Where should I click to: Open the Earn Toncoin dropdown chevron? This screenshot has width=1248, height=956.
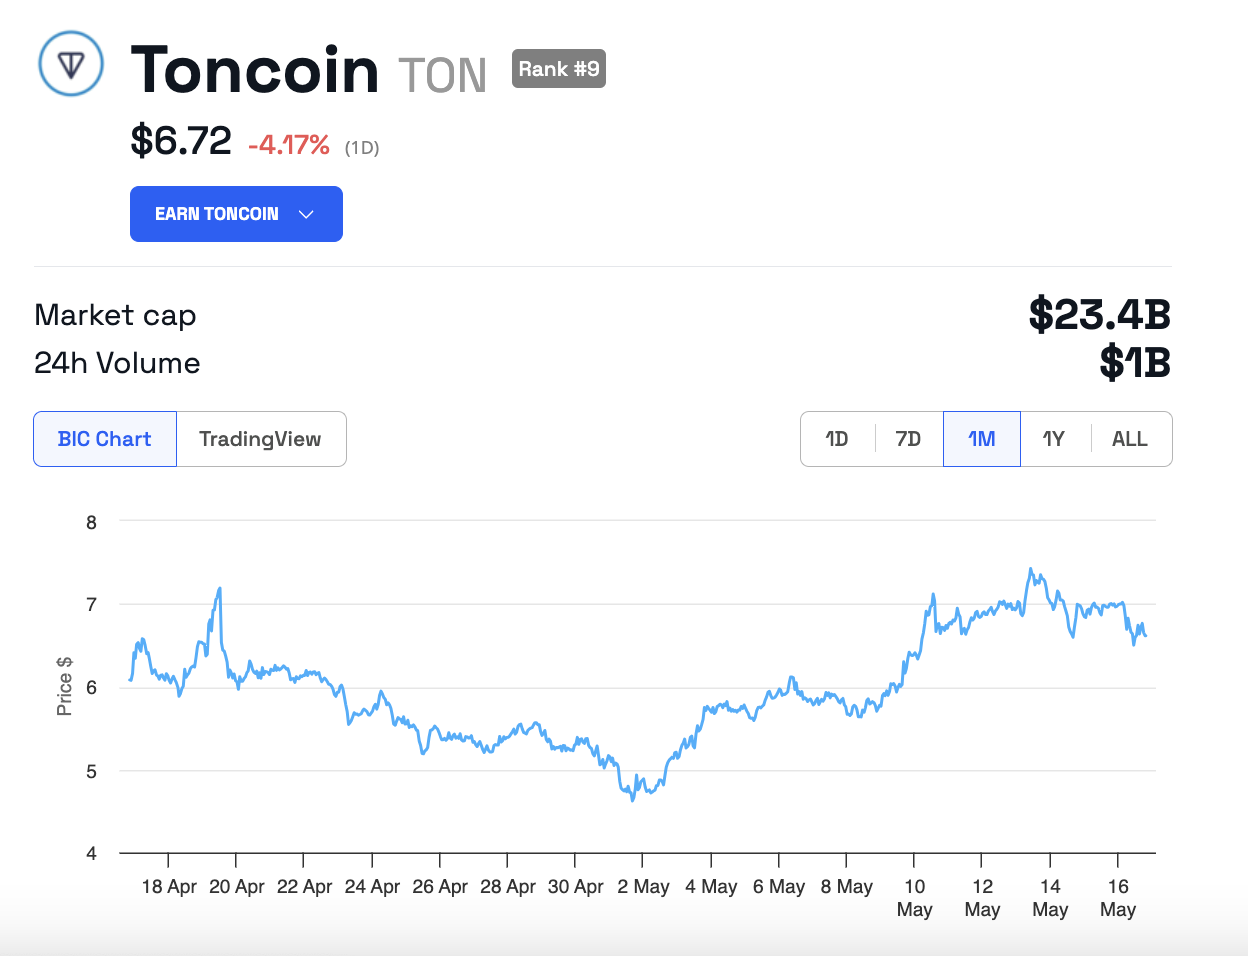pyautogui.click(x=307, y=214)
